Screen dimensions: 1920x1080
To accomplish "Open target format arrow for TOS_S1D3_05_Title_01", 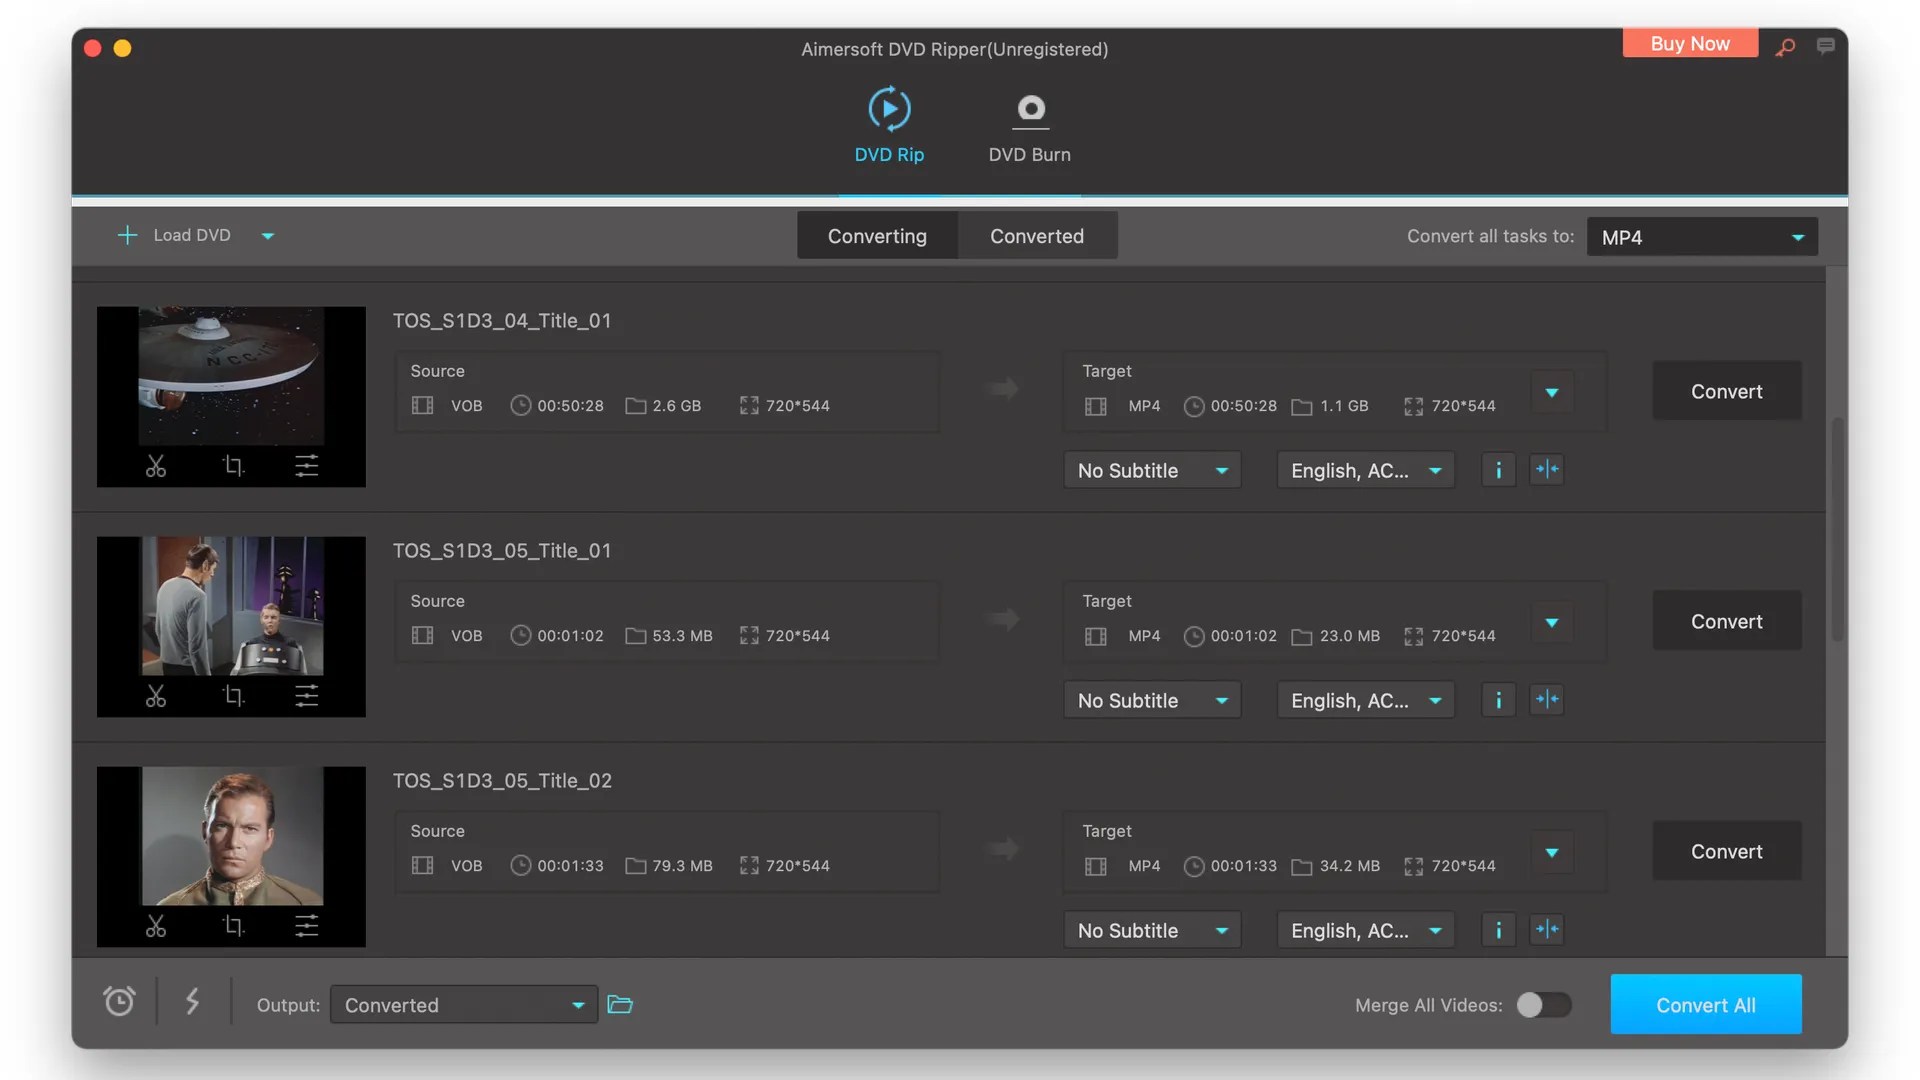I will tap(1552, 622).
